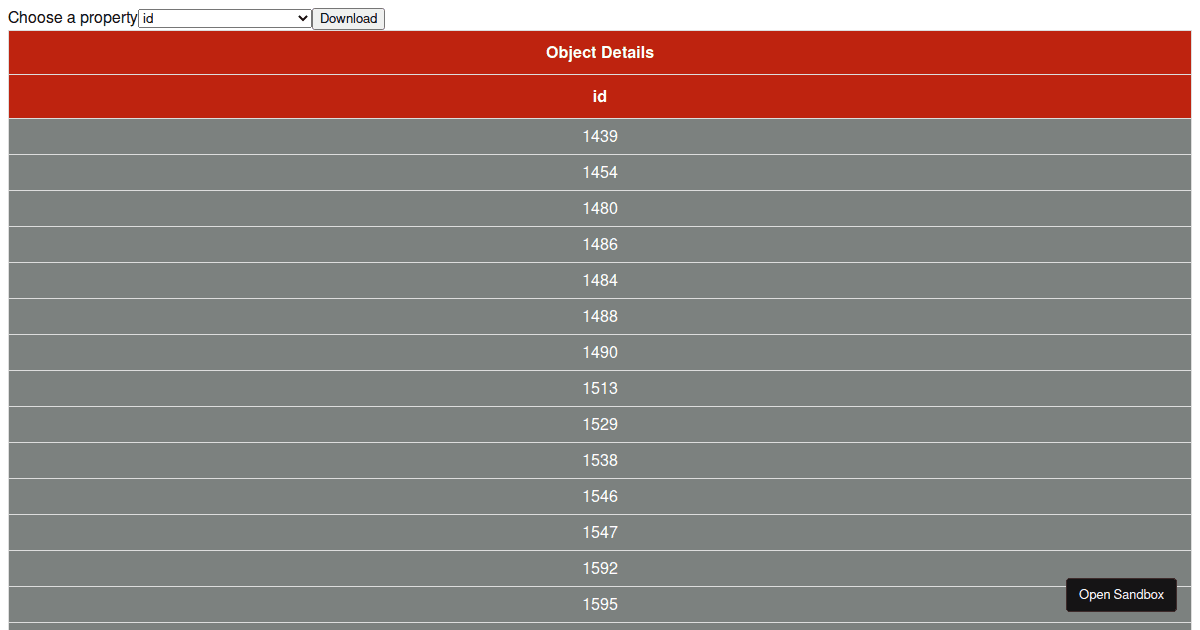Choose a different property from the dropdown
The width and height of the screenshot is (1200, 630).
tap(224, 18)
